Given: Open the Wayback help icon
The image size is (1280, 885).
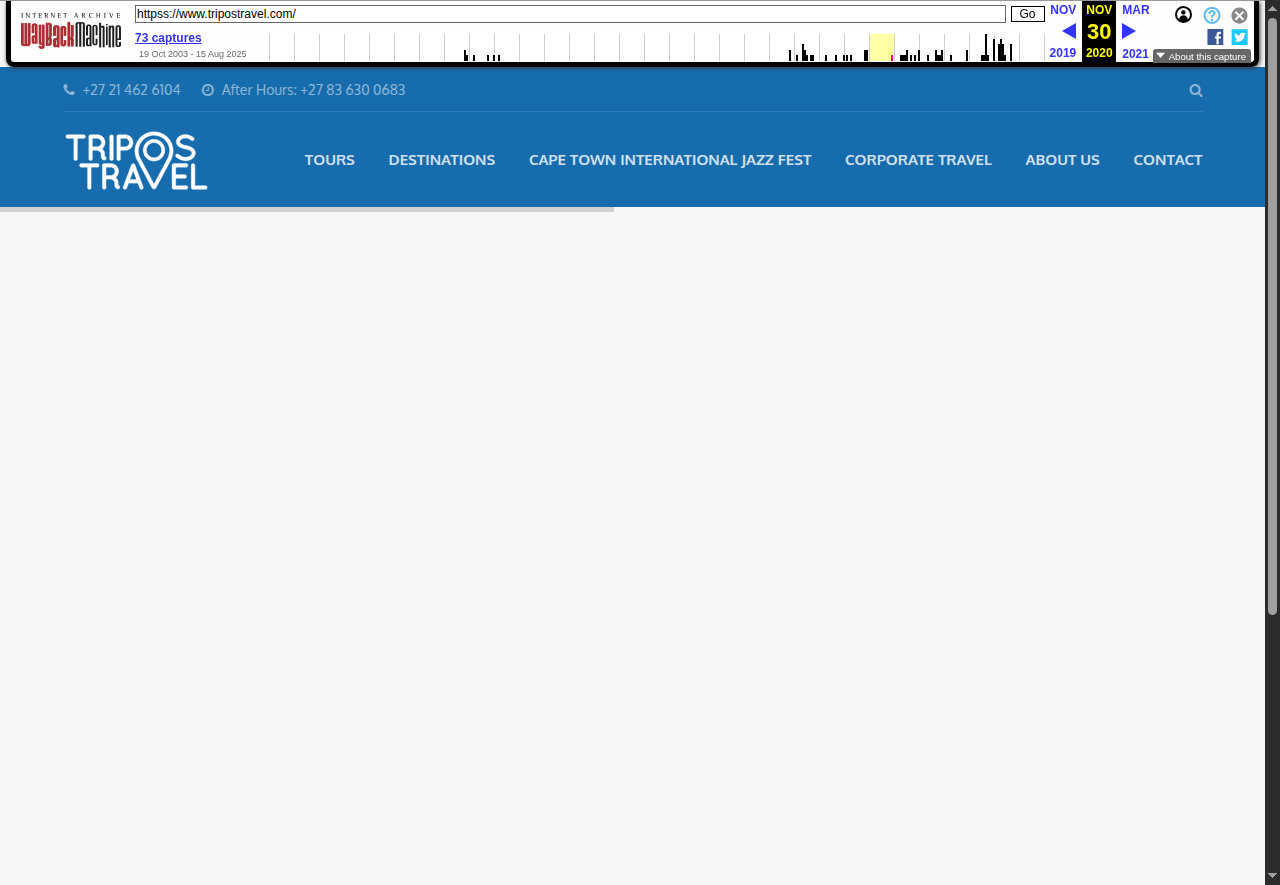Looking at the screenshot, I should [1211, 15].
